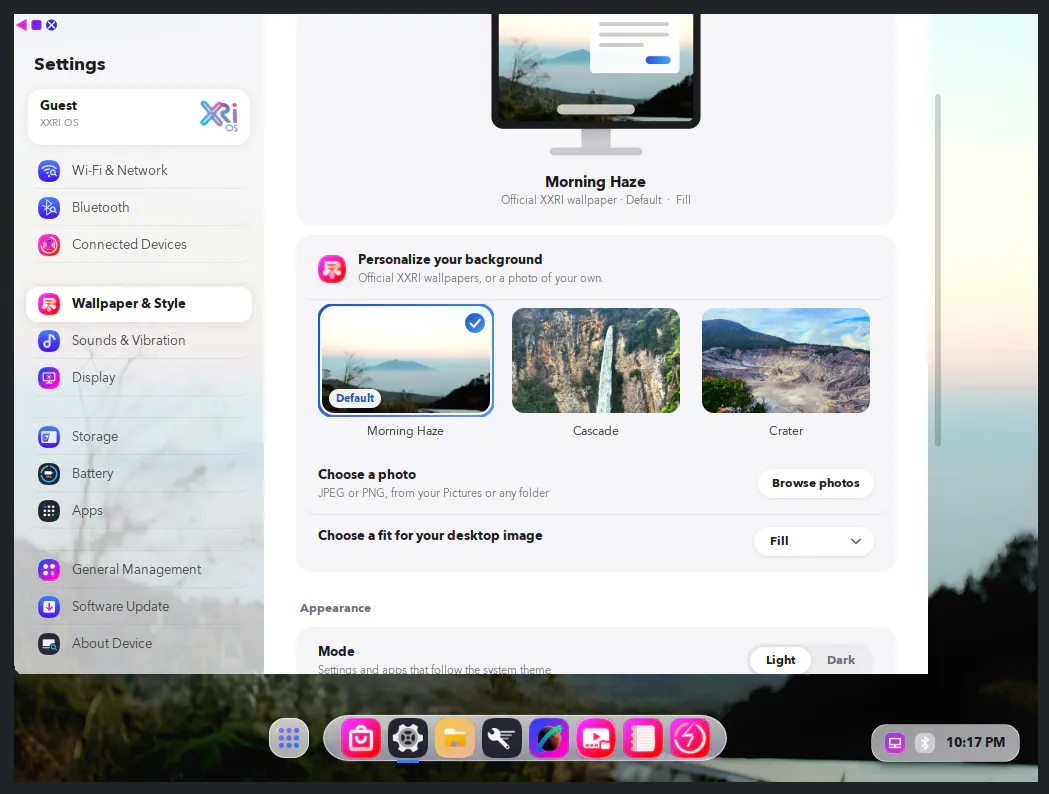The width and height of the screenshot is (1049, 794).
Task: Click the 'Mode' setting label
Action: (336, 652)
